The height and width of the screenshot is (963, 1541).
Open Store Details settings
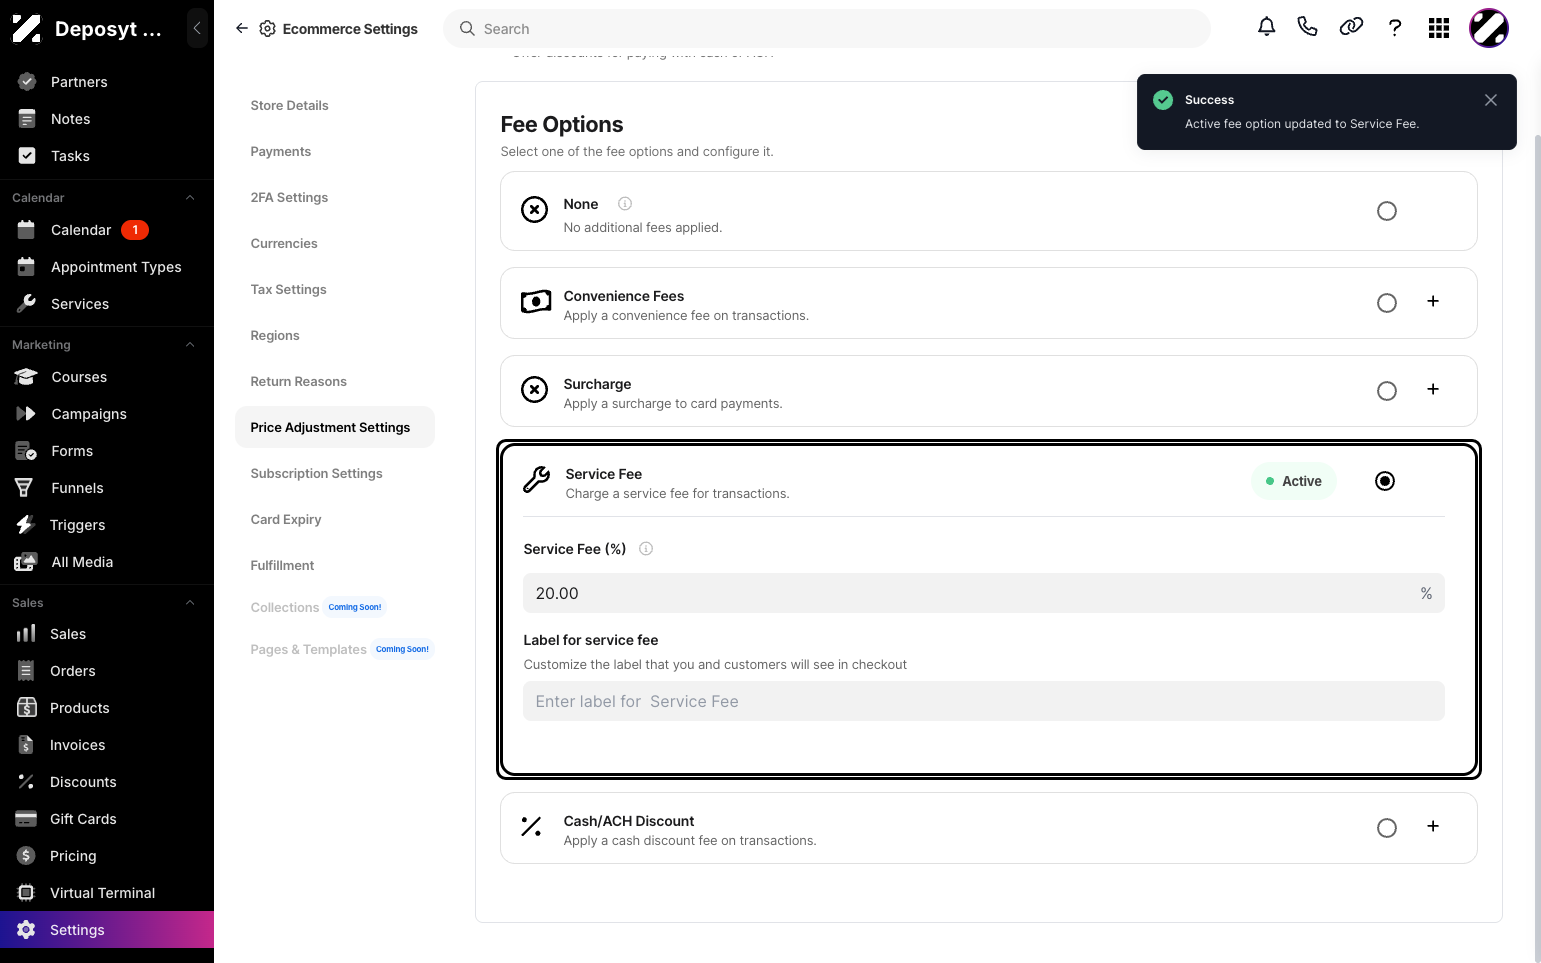[289, 106]
